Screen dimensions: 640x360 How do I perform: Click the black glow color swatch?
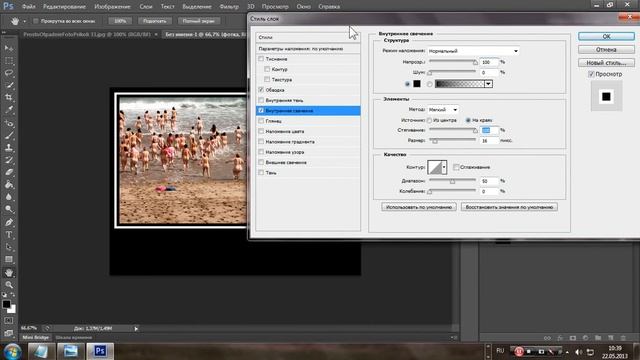(417, 84)
